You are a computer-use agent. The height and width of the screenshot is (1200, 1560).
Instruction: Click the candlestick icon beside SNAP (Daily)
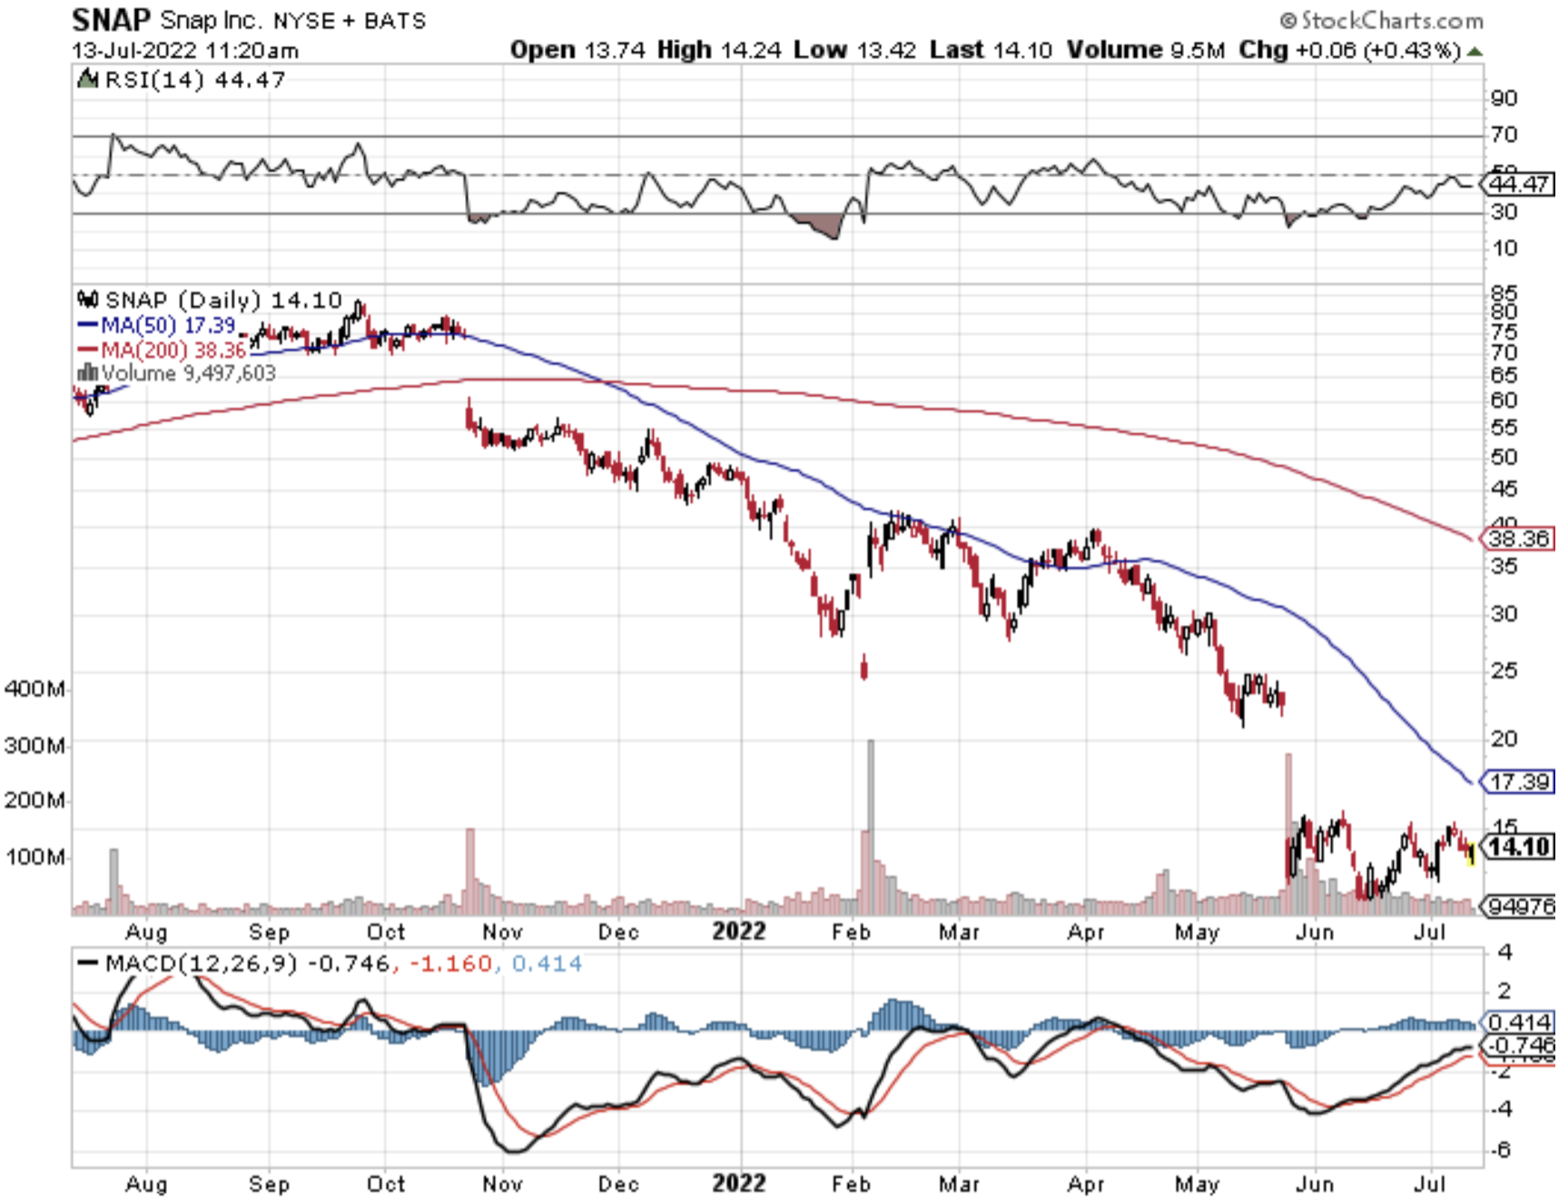(88, 299)
